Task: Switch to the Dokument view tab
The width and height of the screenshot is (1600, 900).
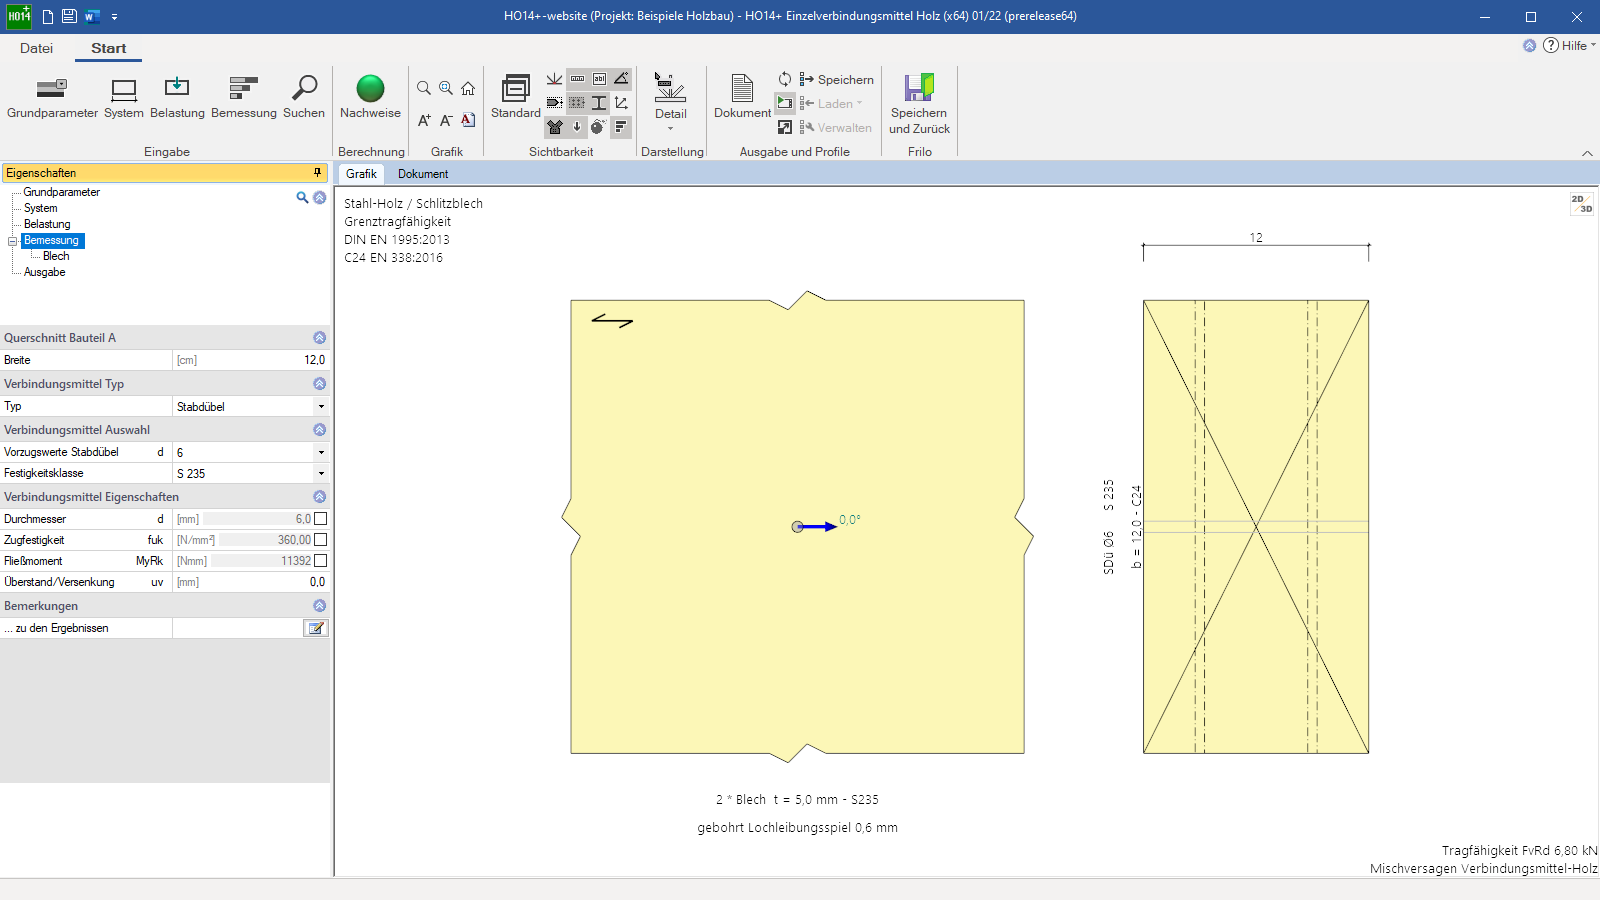Action: pos(423,174)
